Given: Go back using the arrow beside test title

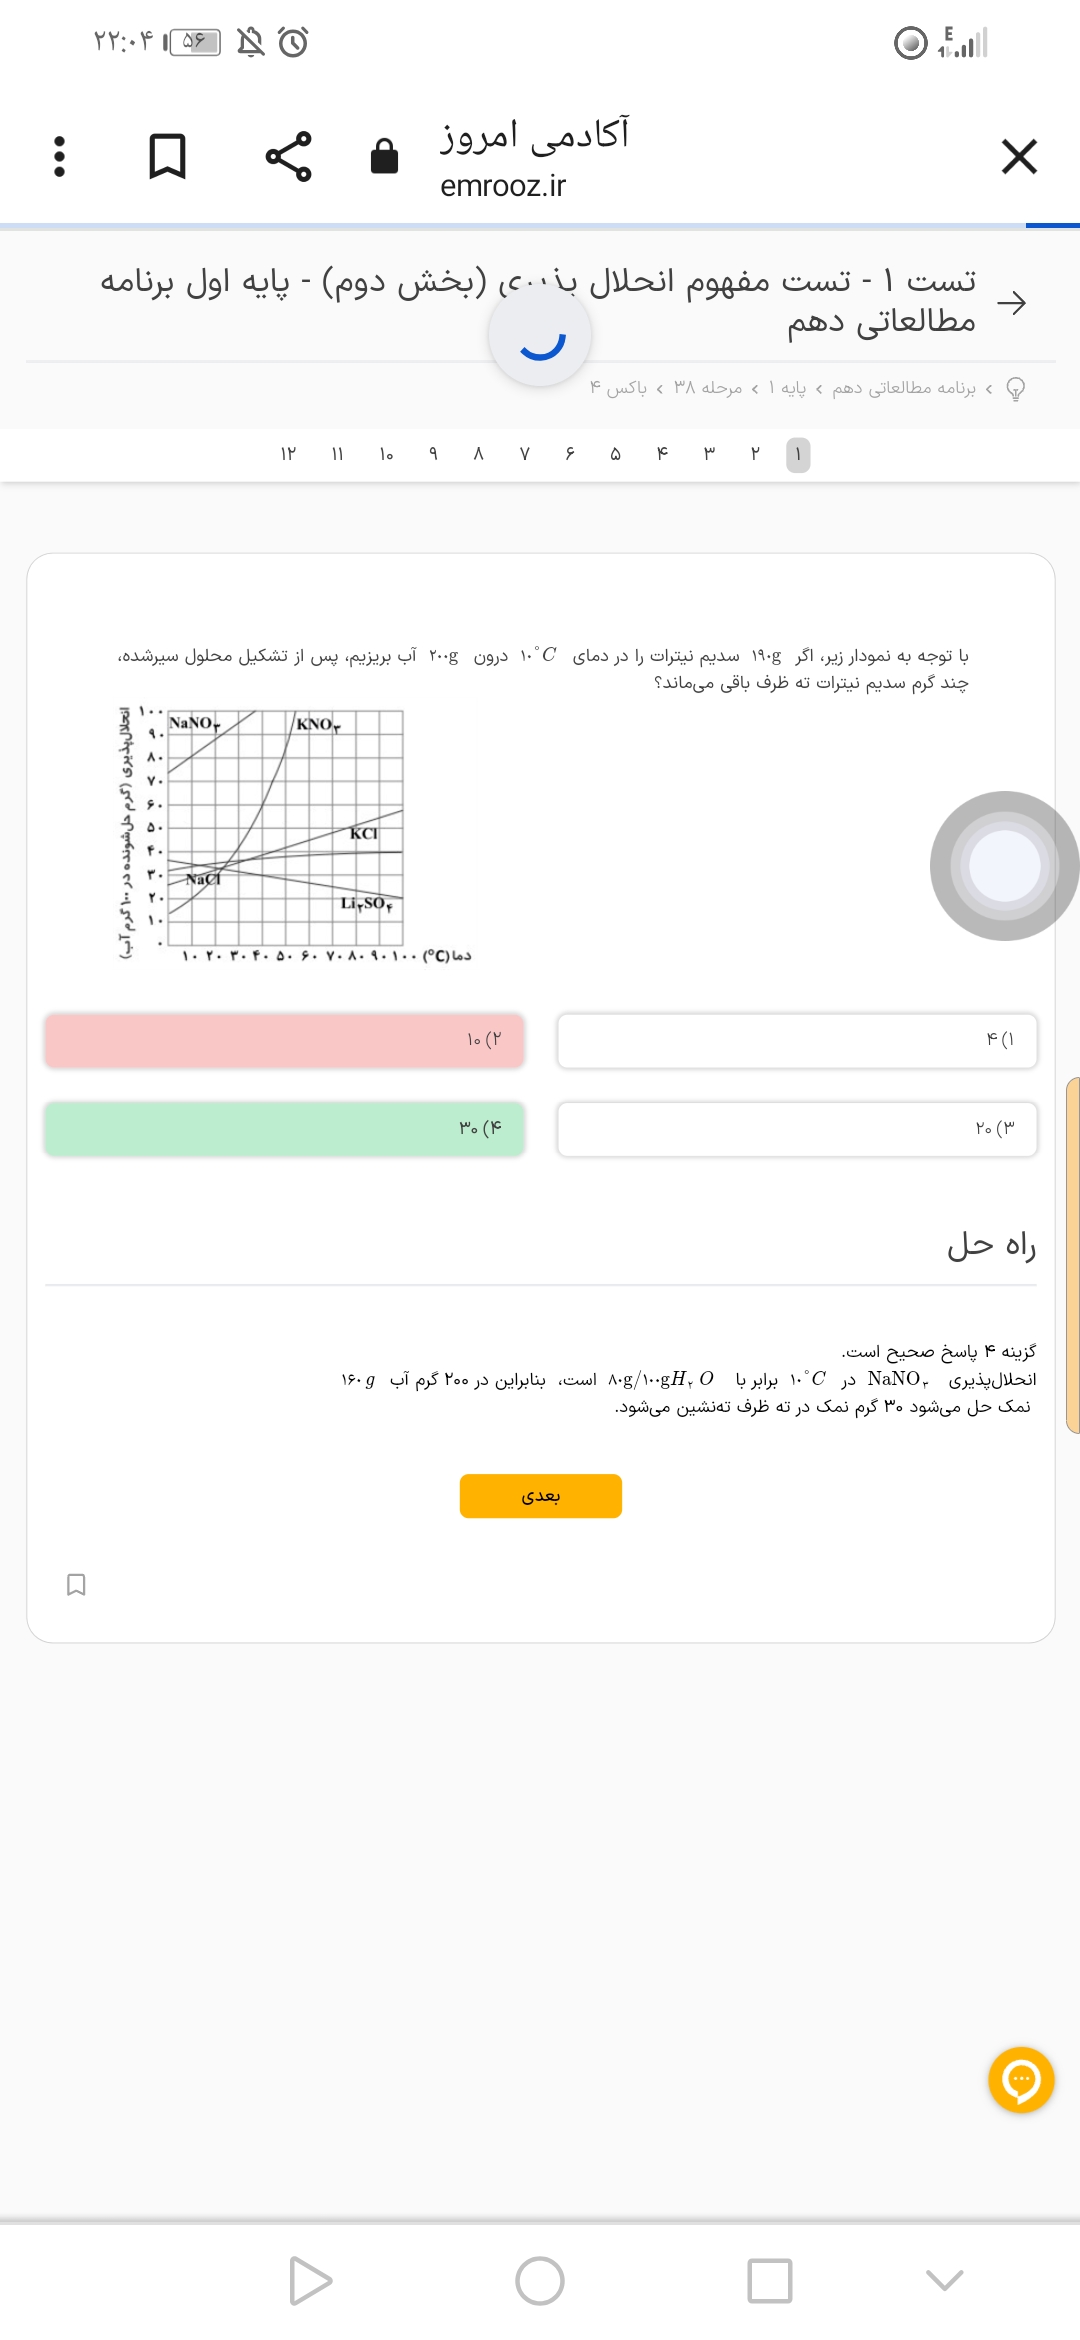Looking at the screenshot, I should [x=1012, y=303].
